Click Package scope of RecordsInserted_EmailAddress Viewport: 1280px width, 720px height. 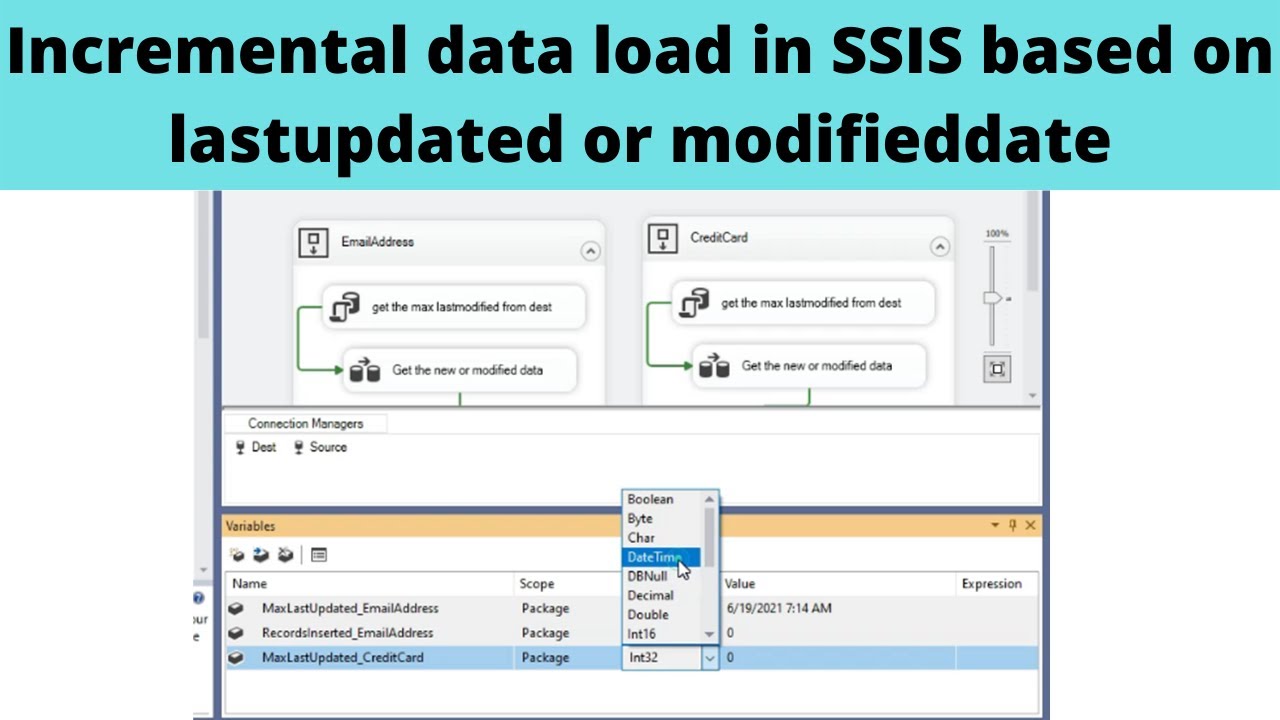(x=545, y=633)
